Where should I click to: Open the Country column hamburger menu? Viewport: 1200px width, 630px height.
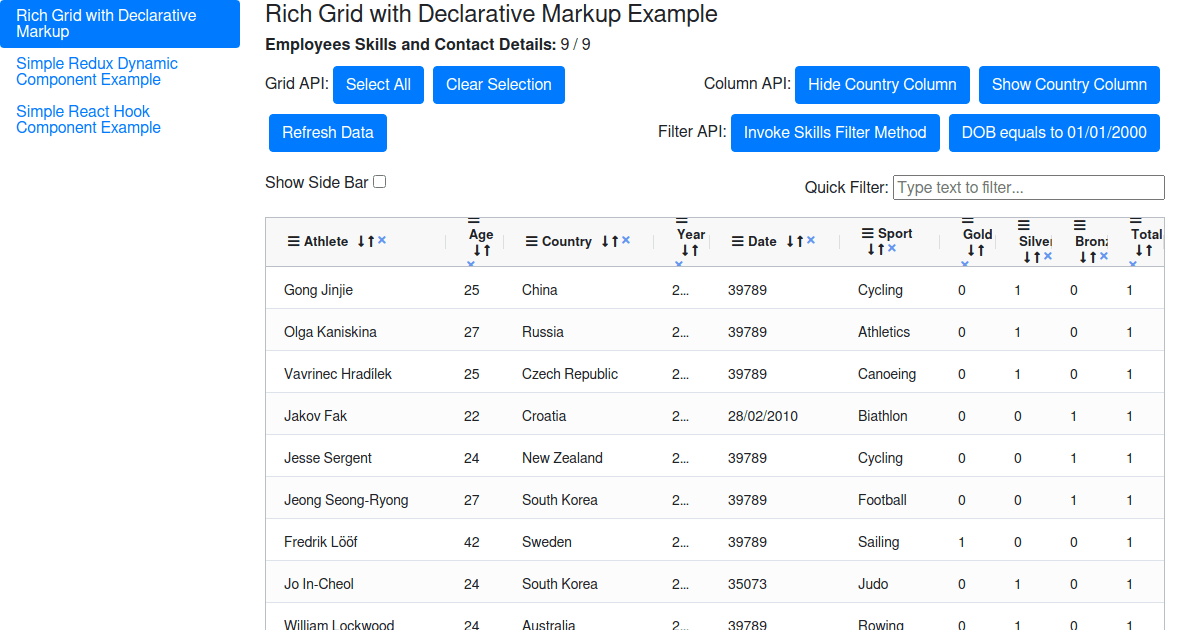coord(531,241)
